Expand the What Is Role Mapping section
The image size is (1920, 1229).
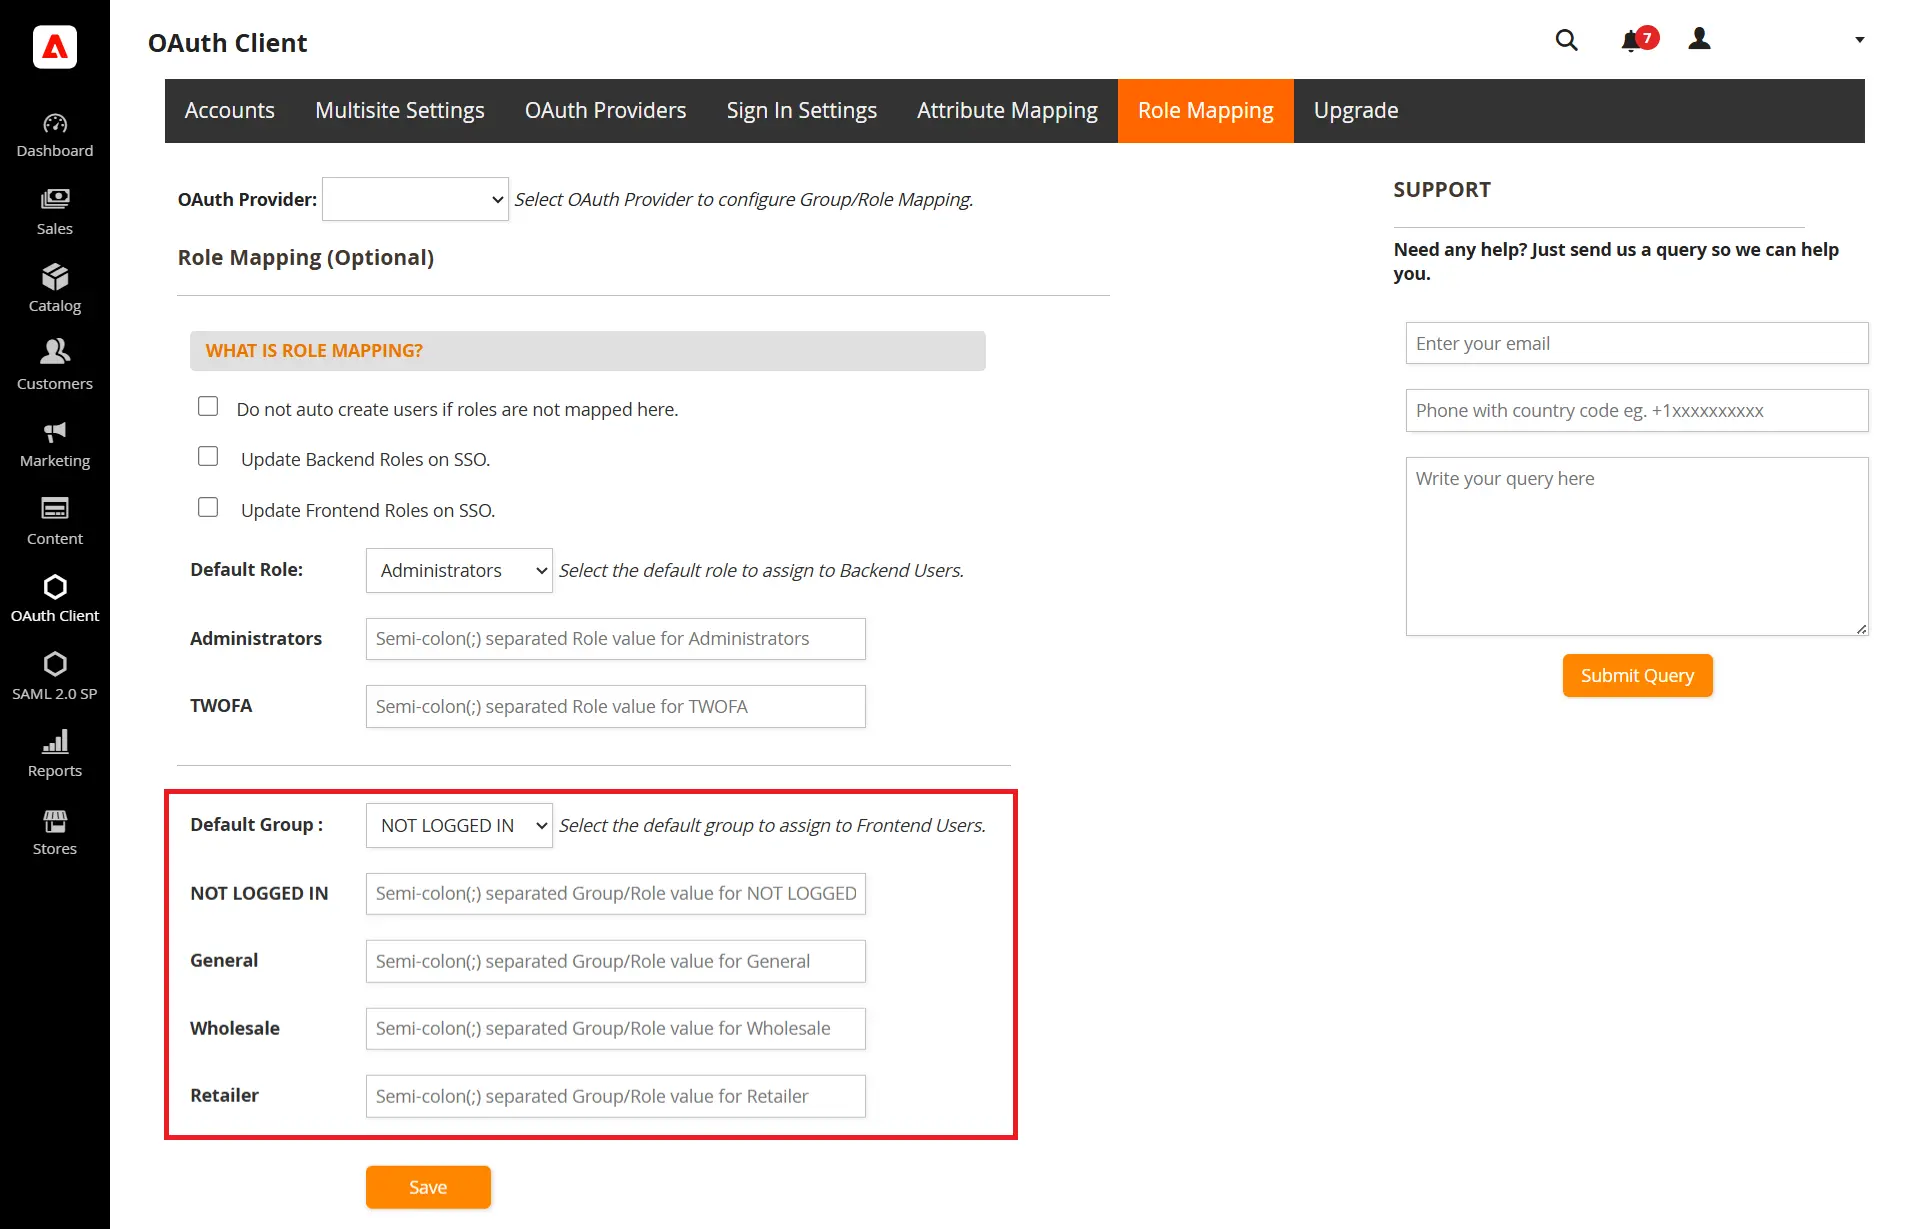(x=587, y=351)
